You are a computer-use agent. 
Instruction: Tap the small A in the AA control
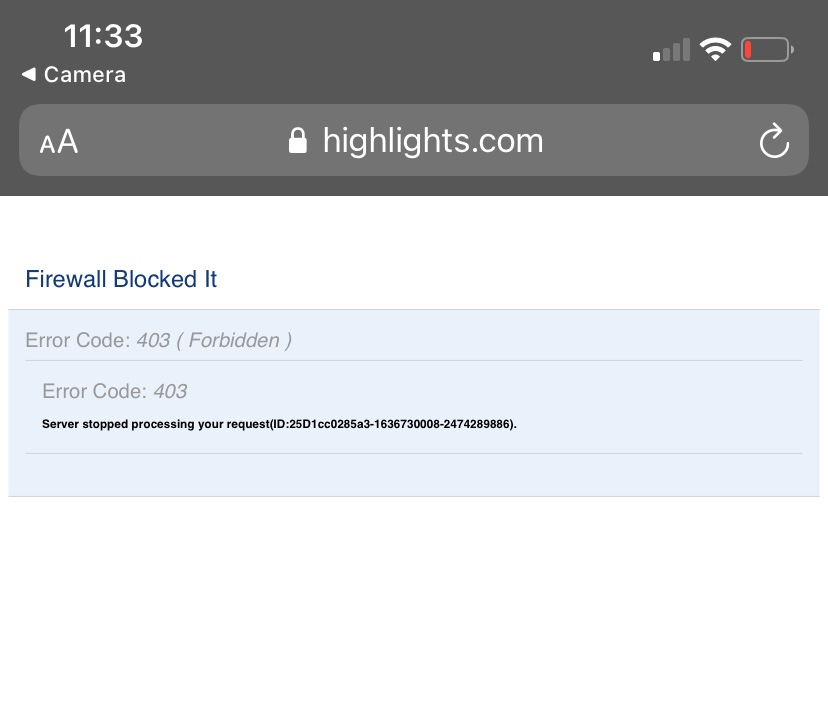click(47, 146)
